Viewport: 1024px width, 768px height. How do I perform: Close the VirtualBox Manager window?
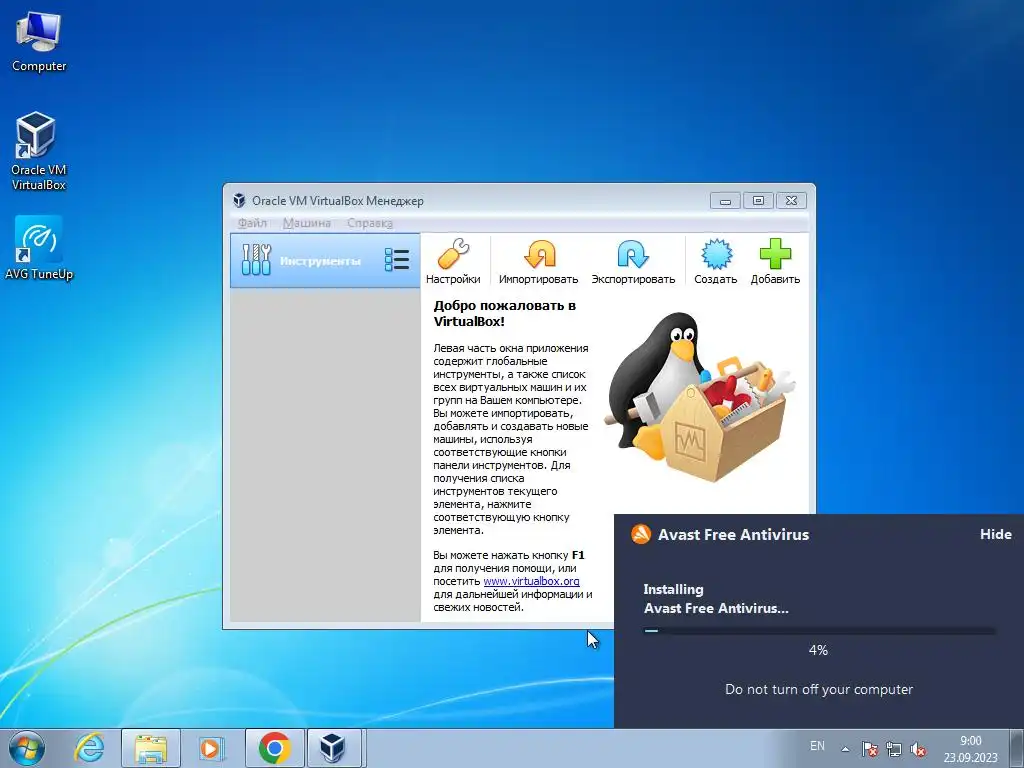pyautogui.click(x=792, y=200)
